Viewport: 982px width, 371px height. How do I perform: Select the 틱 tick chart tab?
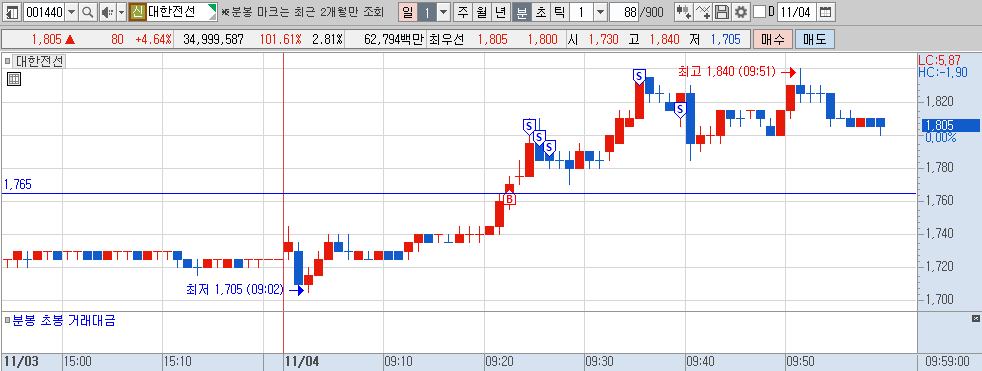[x=560, y=12]
